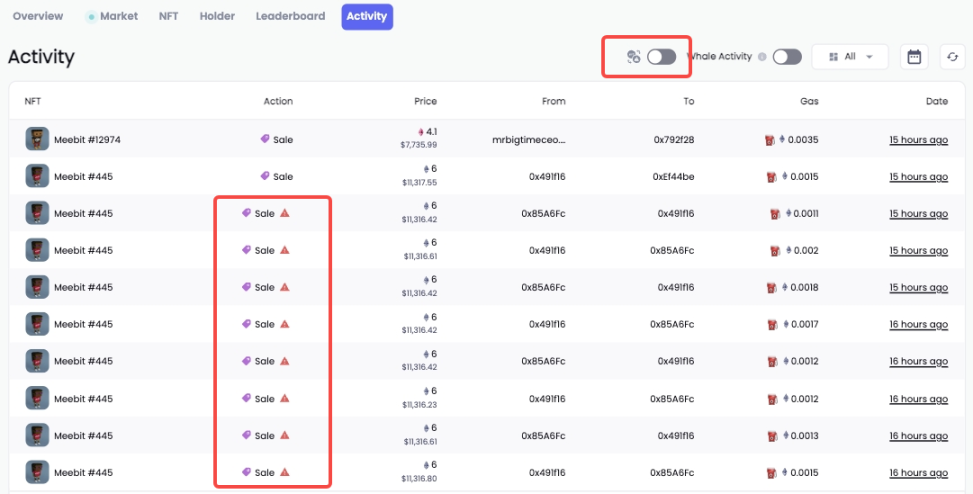Toggle the wash trading filter switch
The width and height of the screenshot is (973, 494).
pos(661,57)
